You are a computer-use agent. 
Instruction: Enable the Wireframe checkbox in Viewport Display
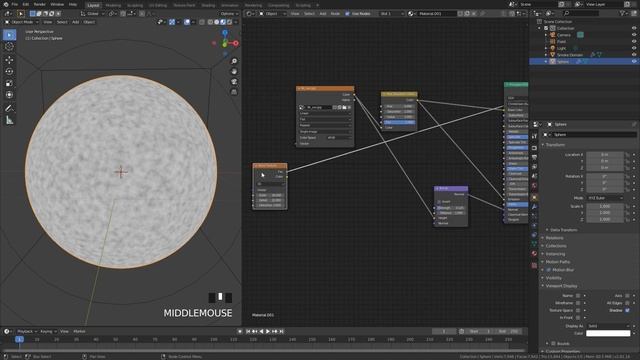click(578, 303)
